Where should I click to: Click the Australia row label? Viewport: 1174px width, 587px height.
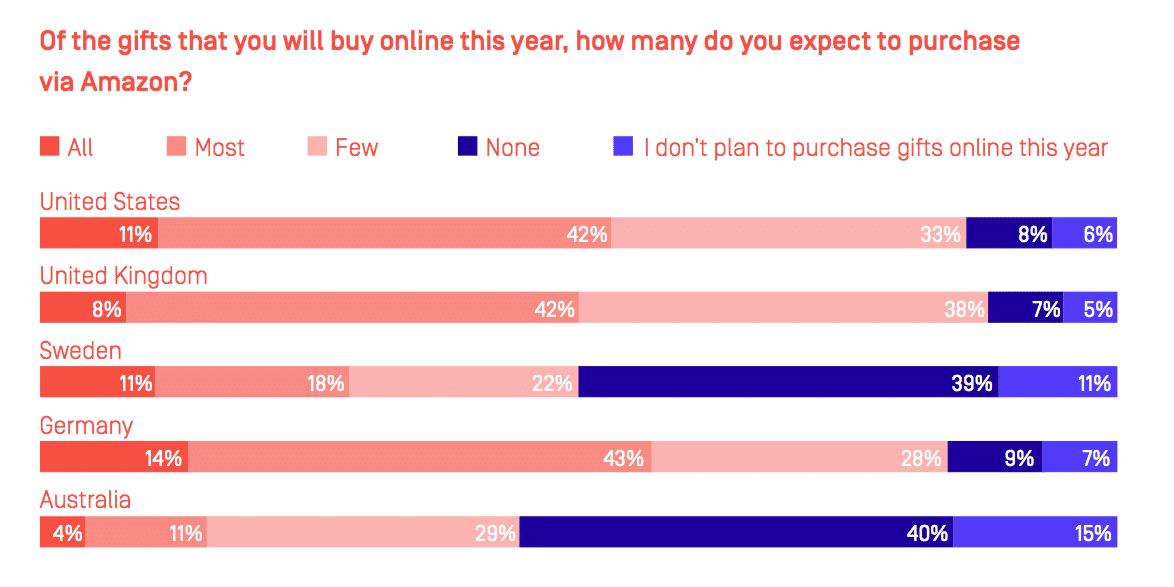pyautogui.click(x=85, y=499)
